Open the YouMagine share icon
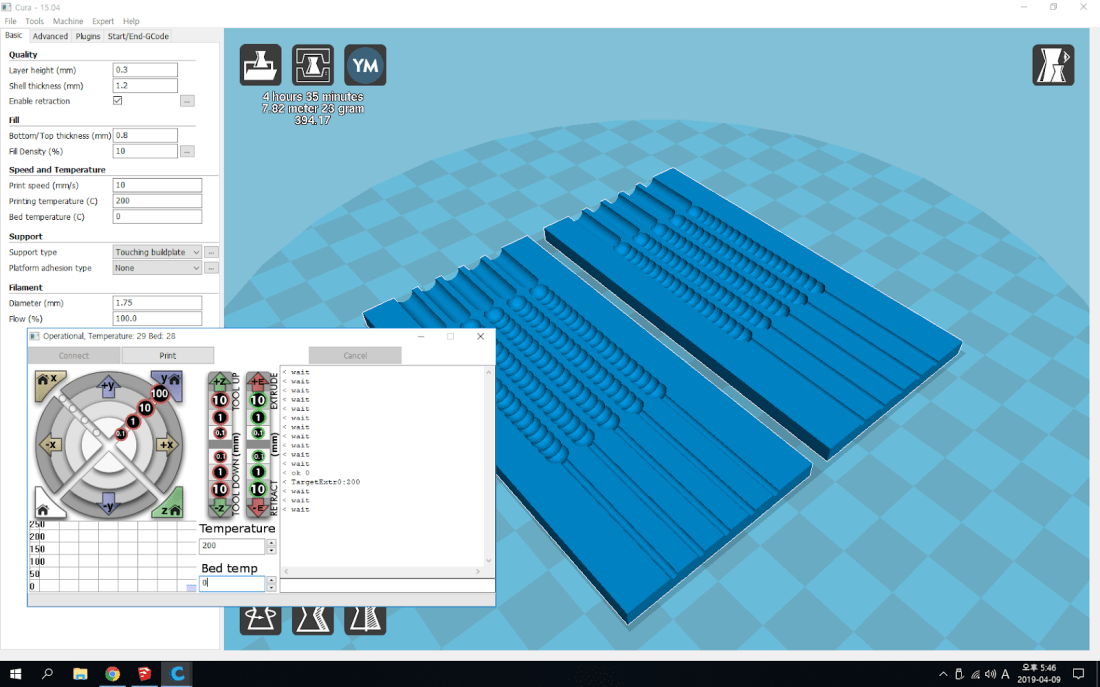 [x=365, y=65]
